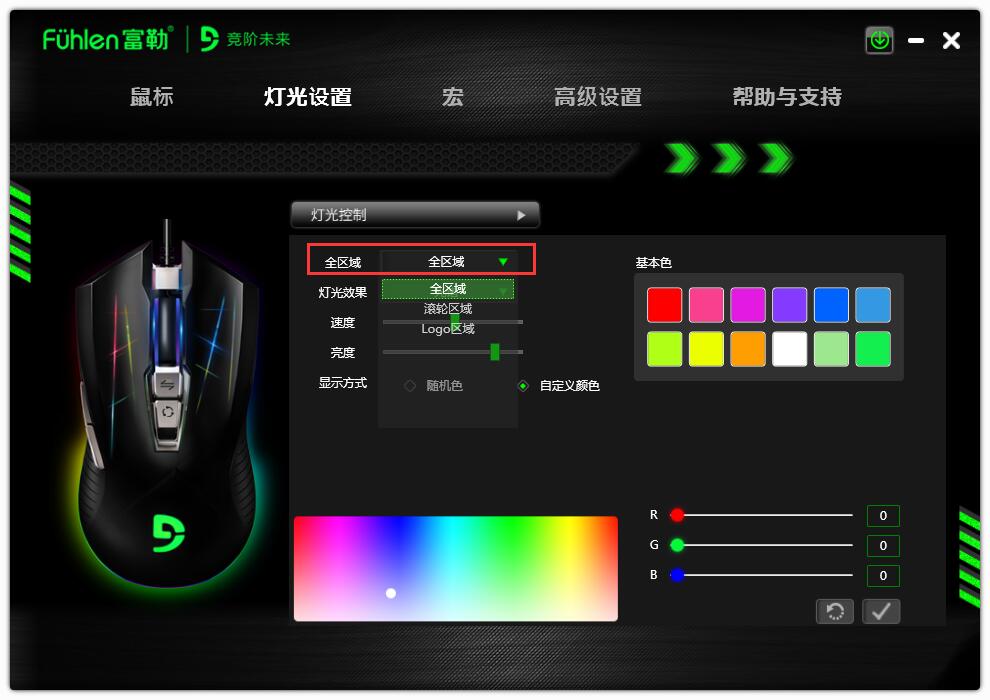Click the triple green chevron graphic
The width and height of the screenshot is (990, 700).
(x=726, y=158)
